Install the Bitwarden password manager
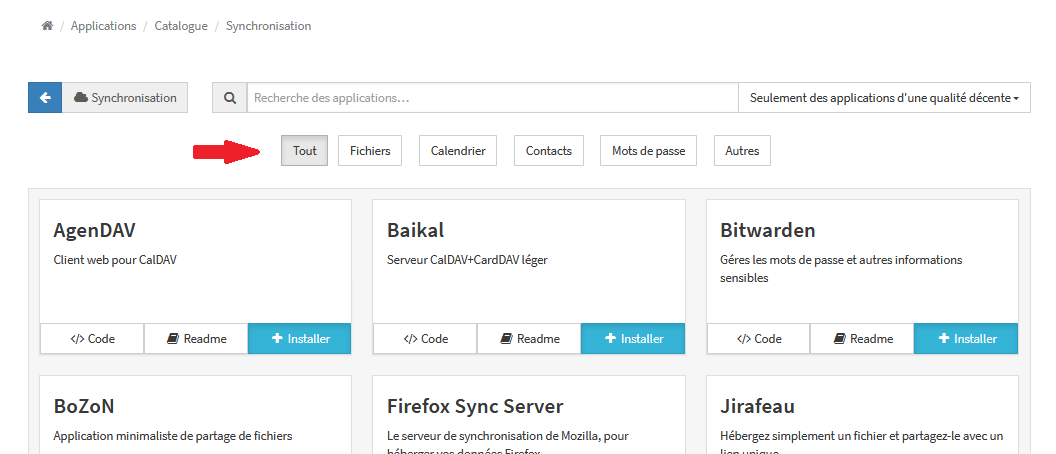 point(966,339)
